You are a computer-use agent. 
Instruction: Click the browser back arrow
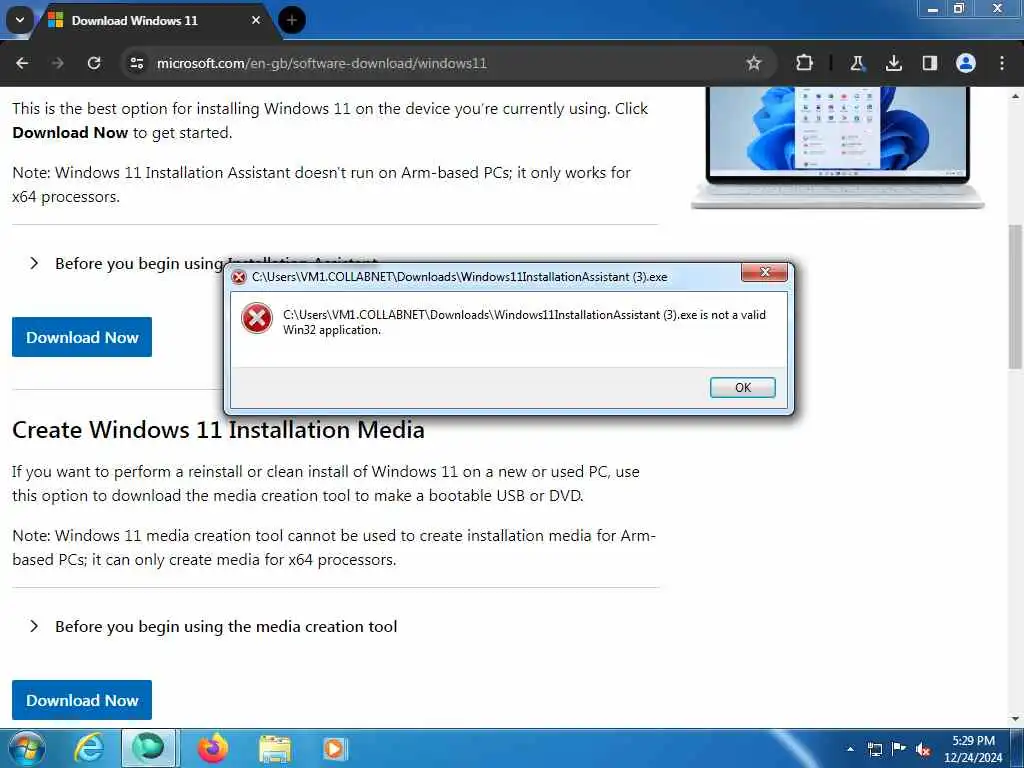point(22,63)
